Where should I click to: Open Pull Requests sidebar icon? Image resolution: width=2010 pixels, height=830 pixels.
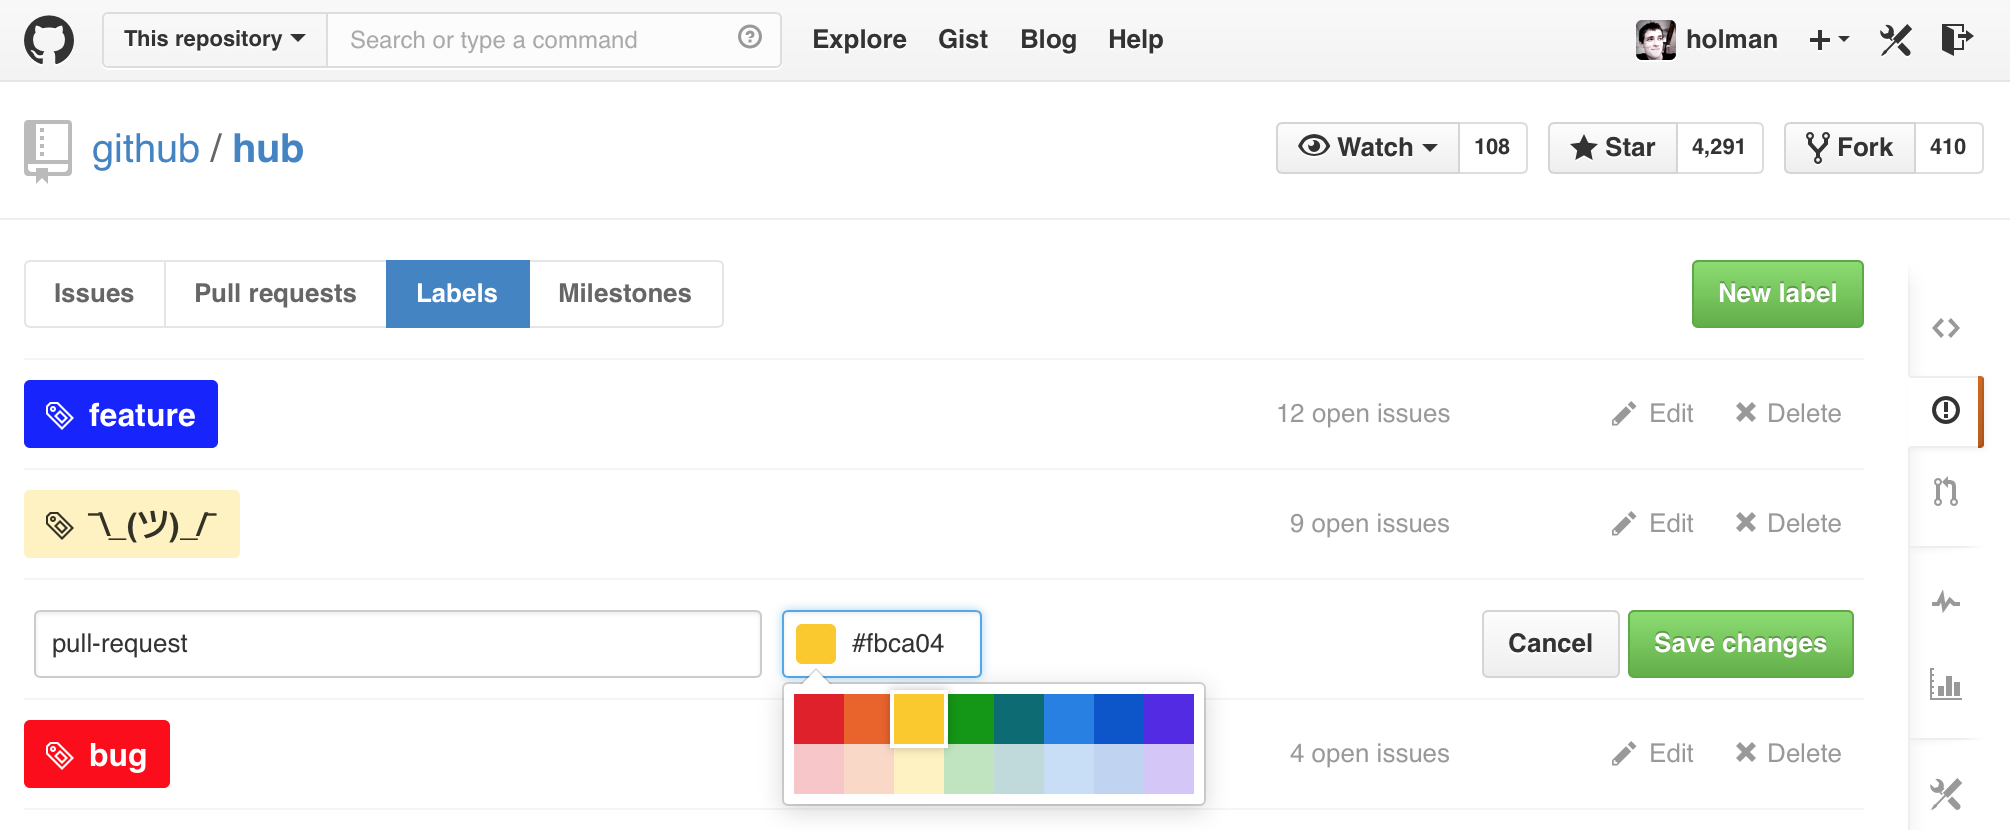coord(1945,492)
